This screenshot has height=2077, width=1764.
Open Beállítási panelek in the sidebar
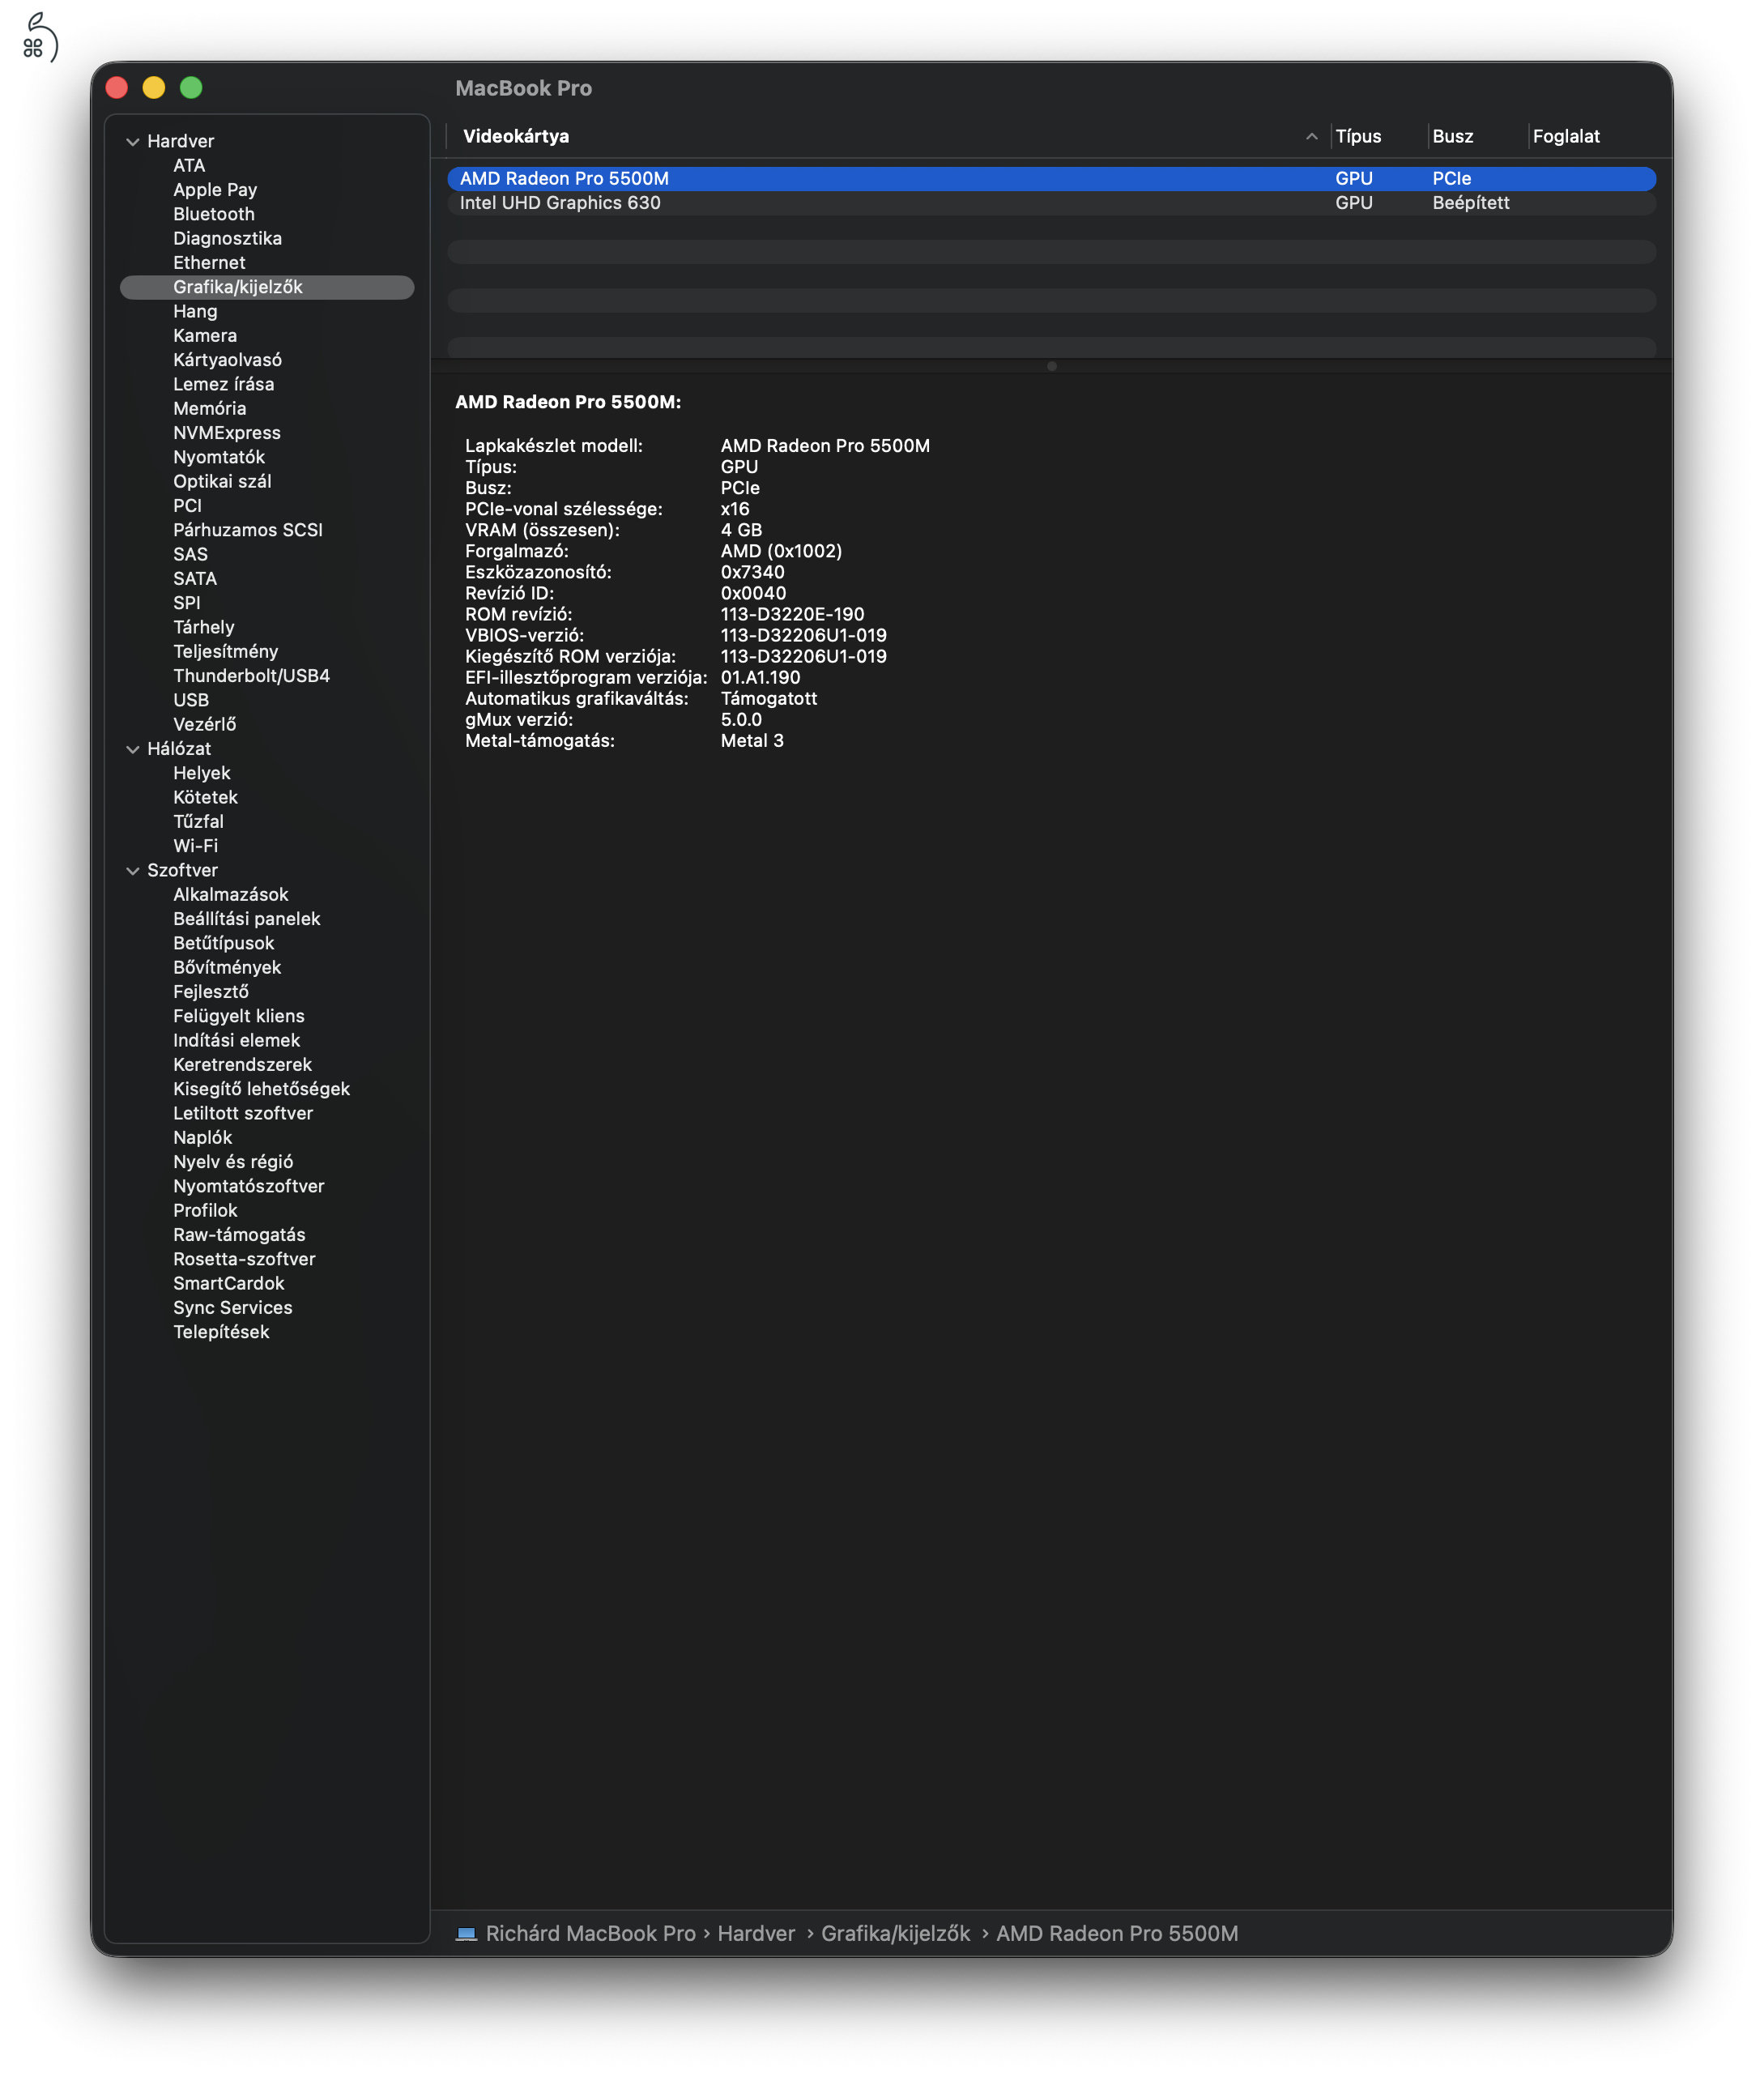click(247, 919)
